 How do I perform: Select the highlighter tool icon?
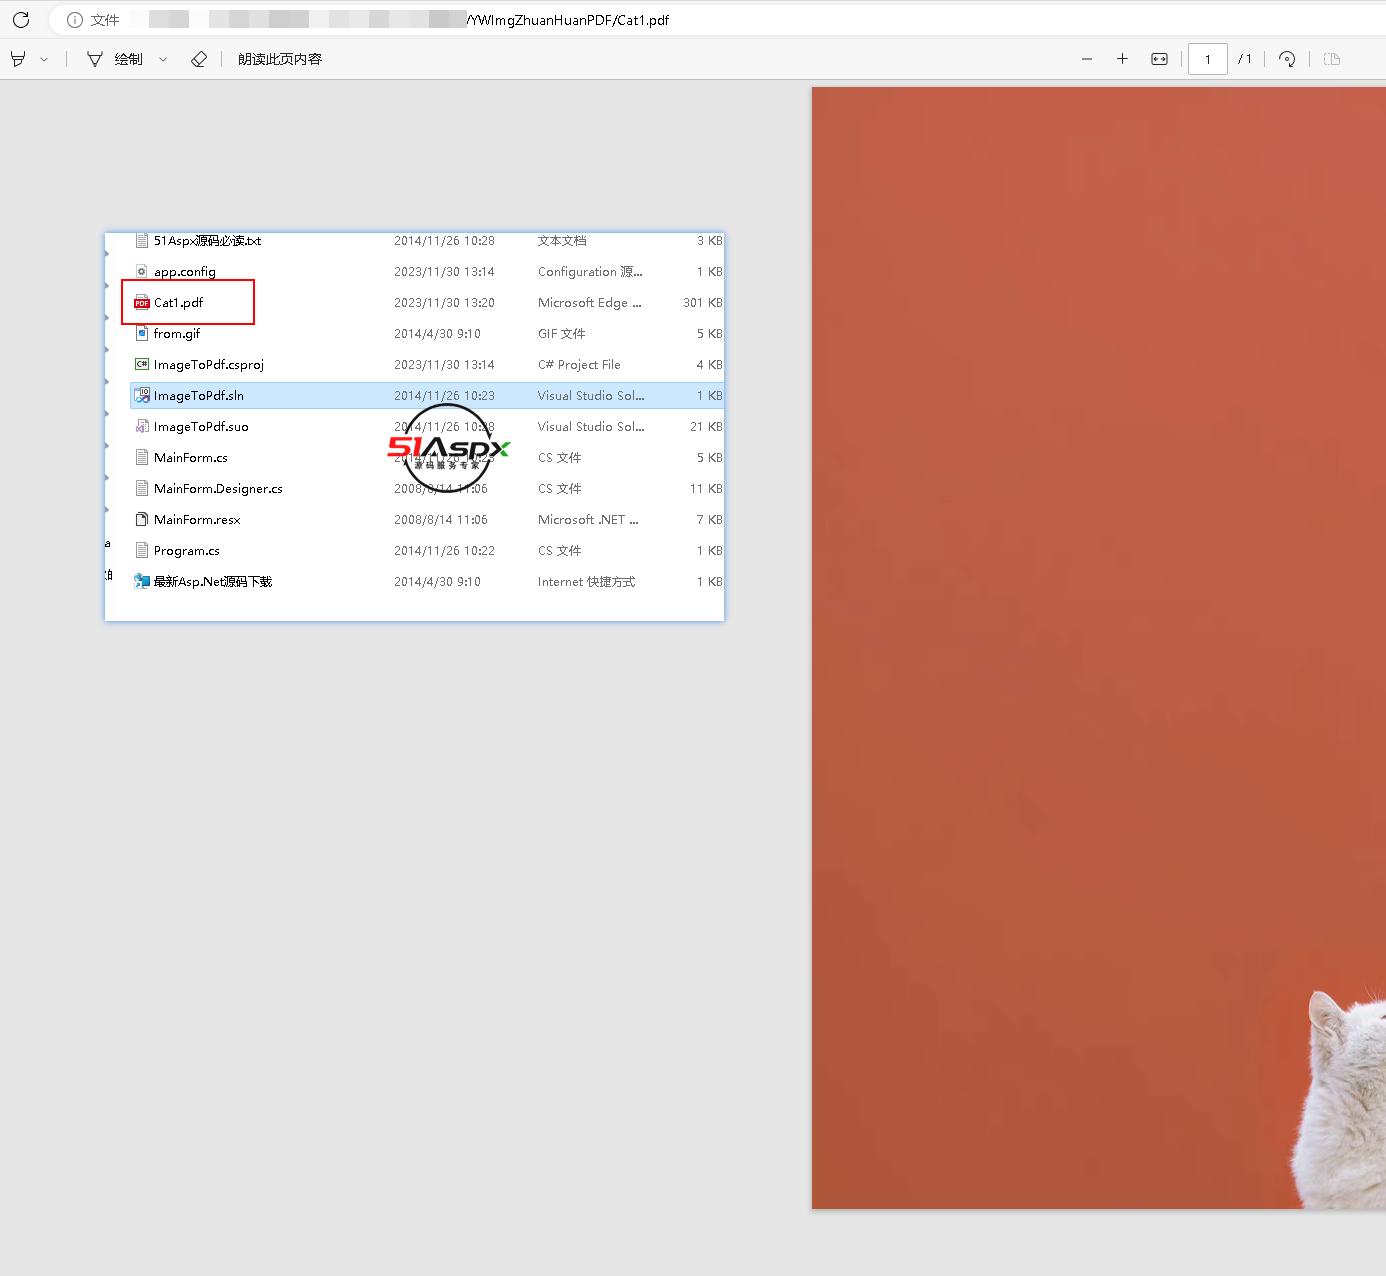18,59
